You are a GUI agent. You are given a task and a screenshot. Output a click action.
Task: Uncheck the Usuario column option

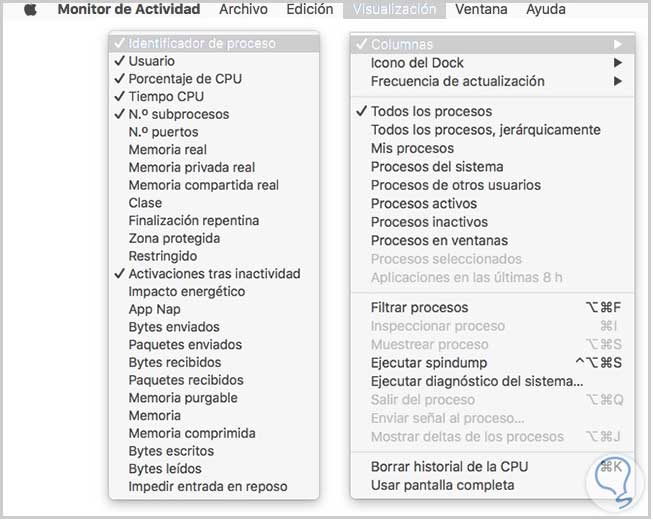151,61
